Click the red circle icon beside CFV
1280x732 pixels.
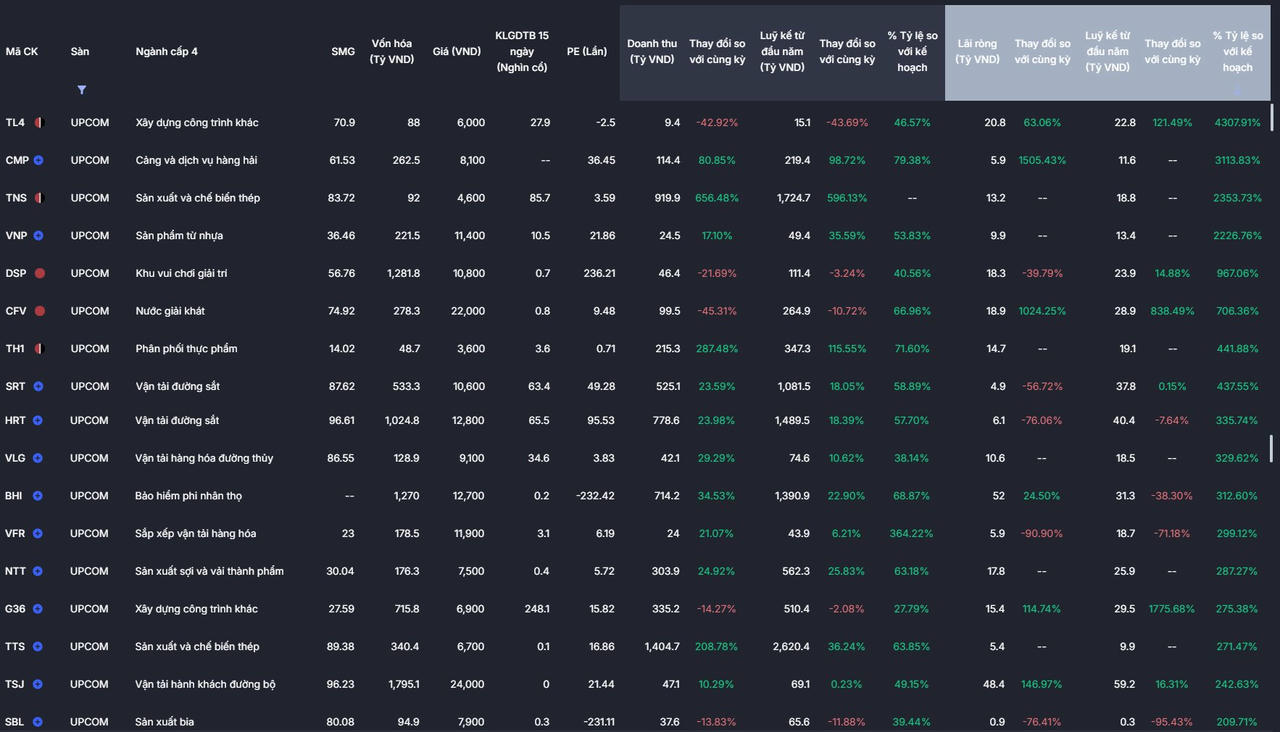(40, 311)
